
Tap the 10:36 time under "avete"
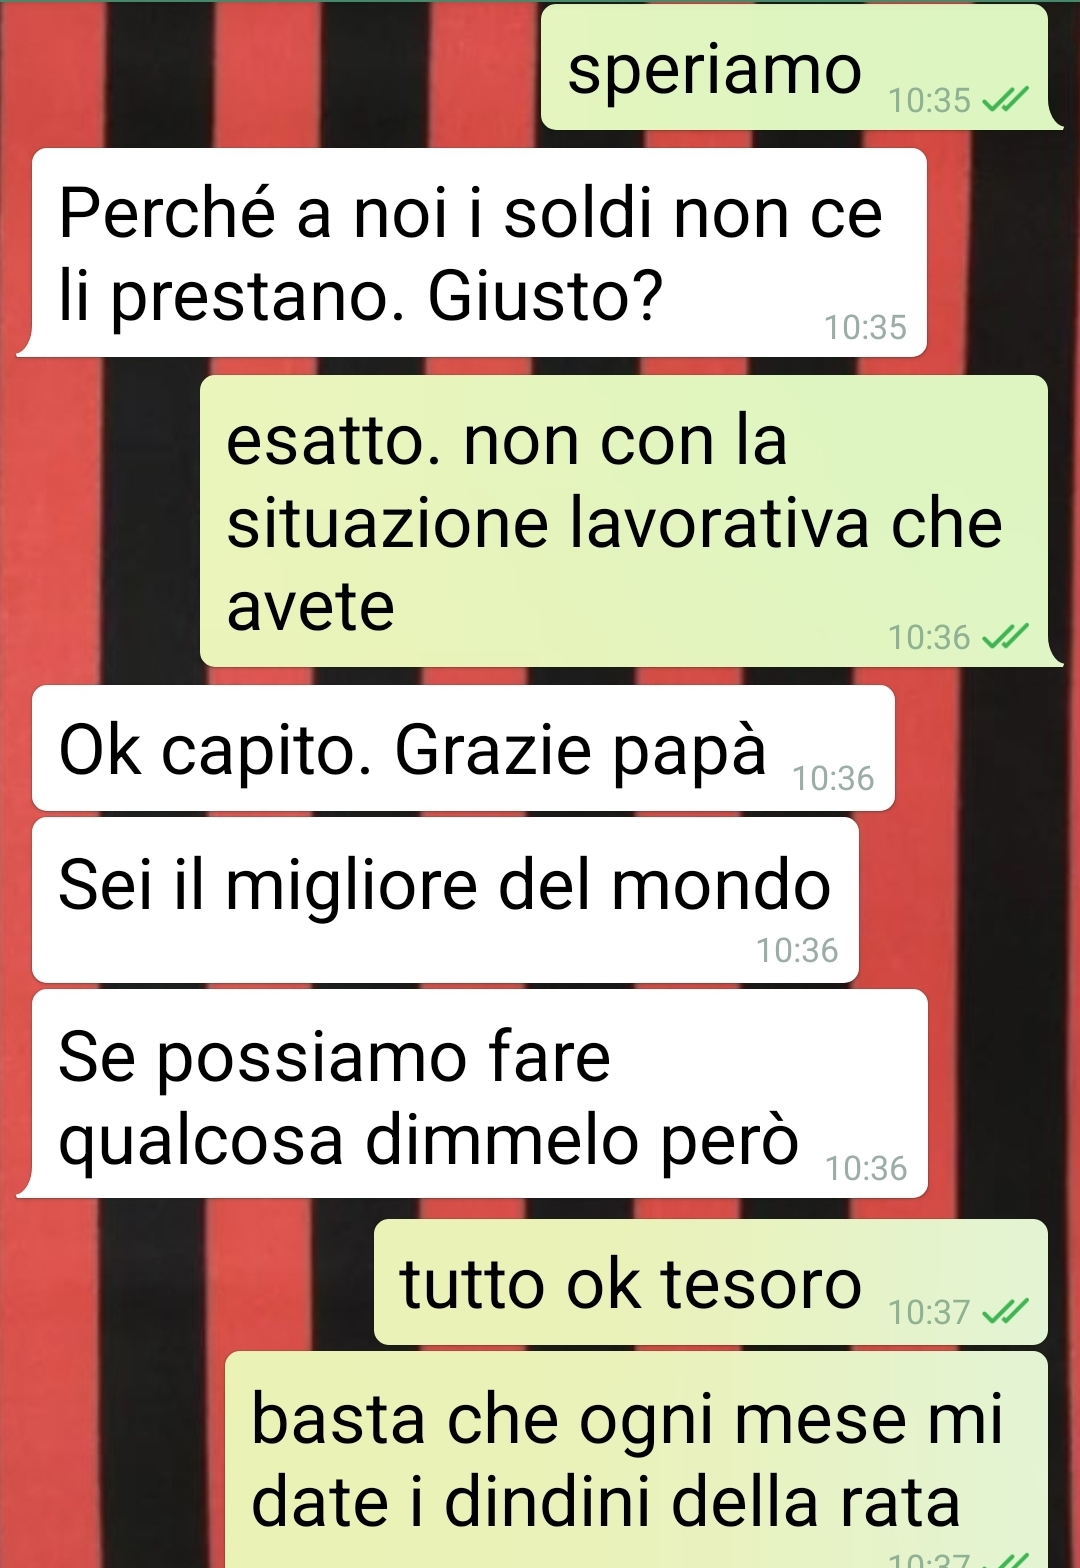(x=929, y=637)
